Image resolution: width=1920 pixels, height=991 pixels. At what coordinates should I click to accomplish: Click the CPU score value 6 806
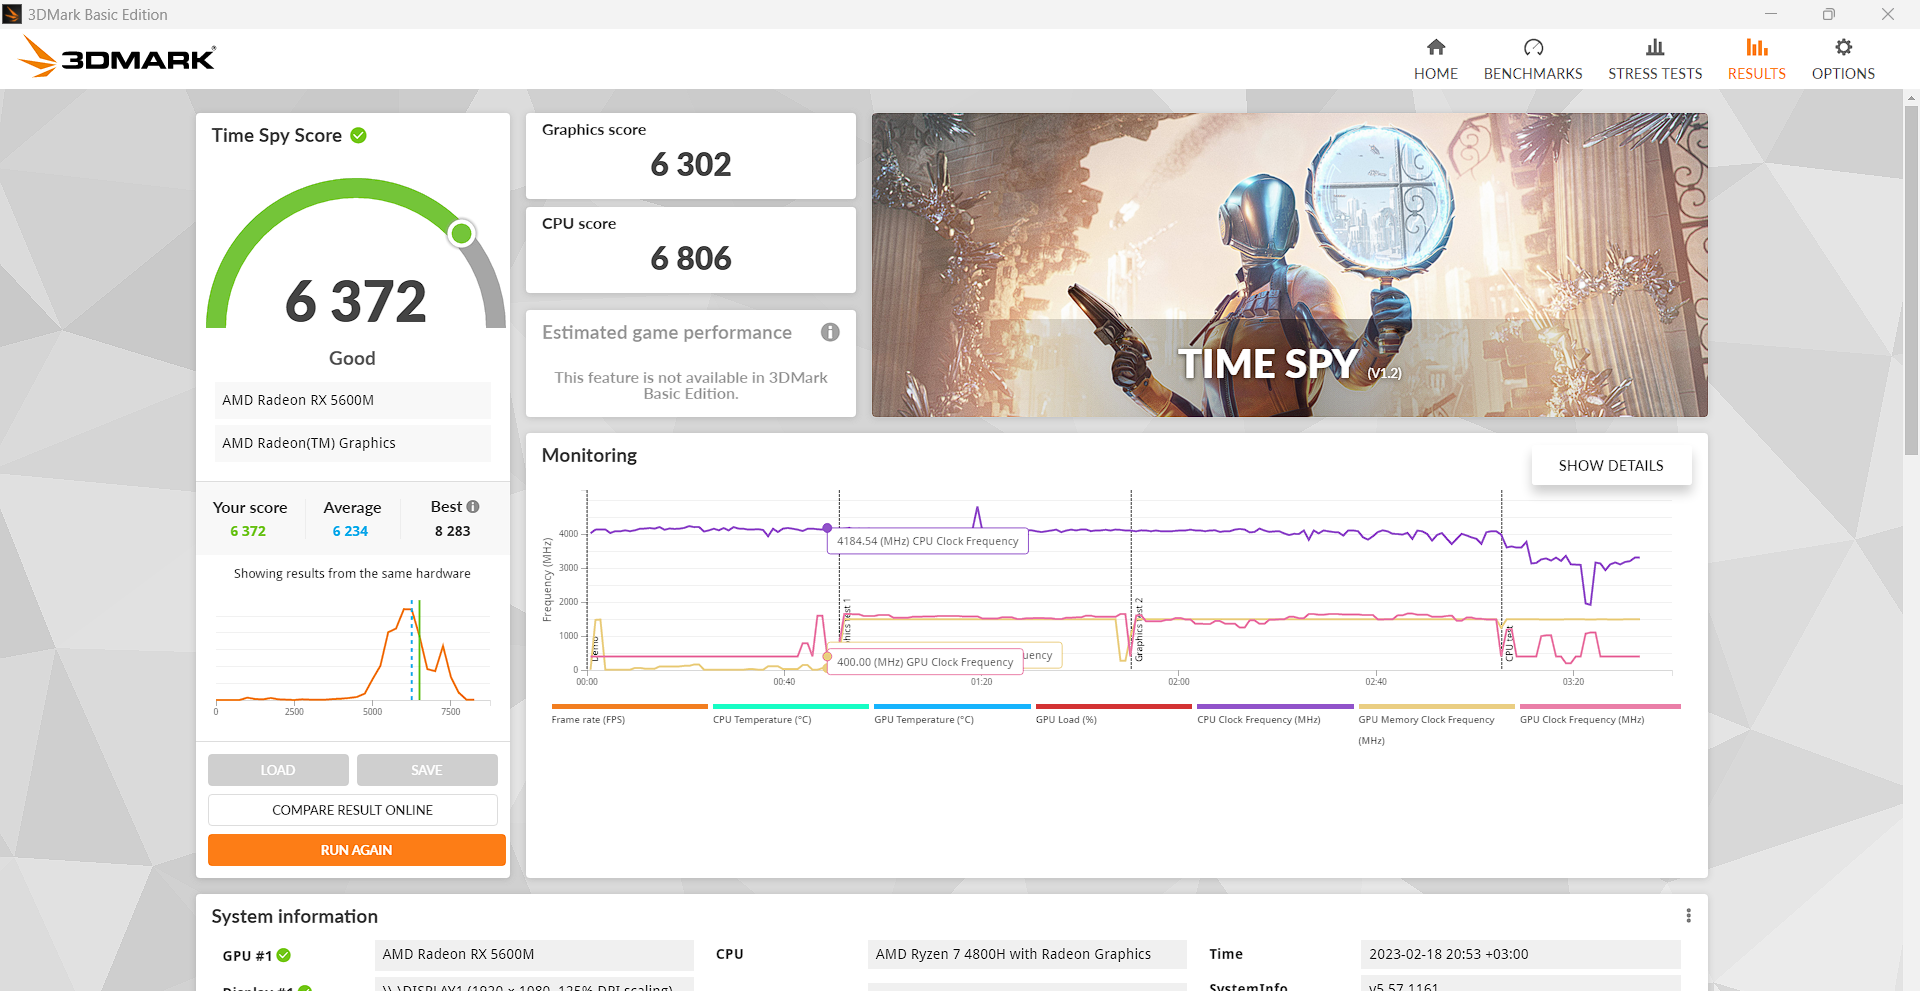[x=691, y=259]
